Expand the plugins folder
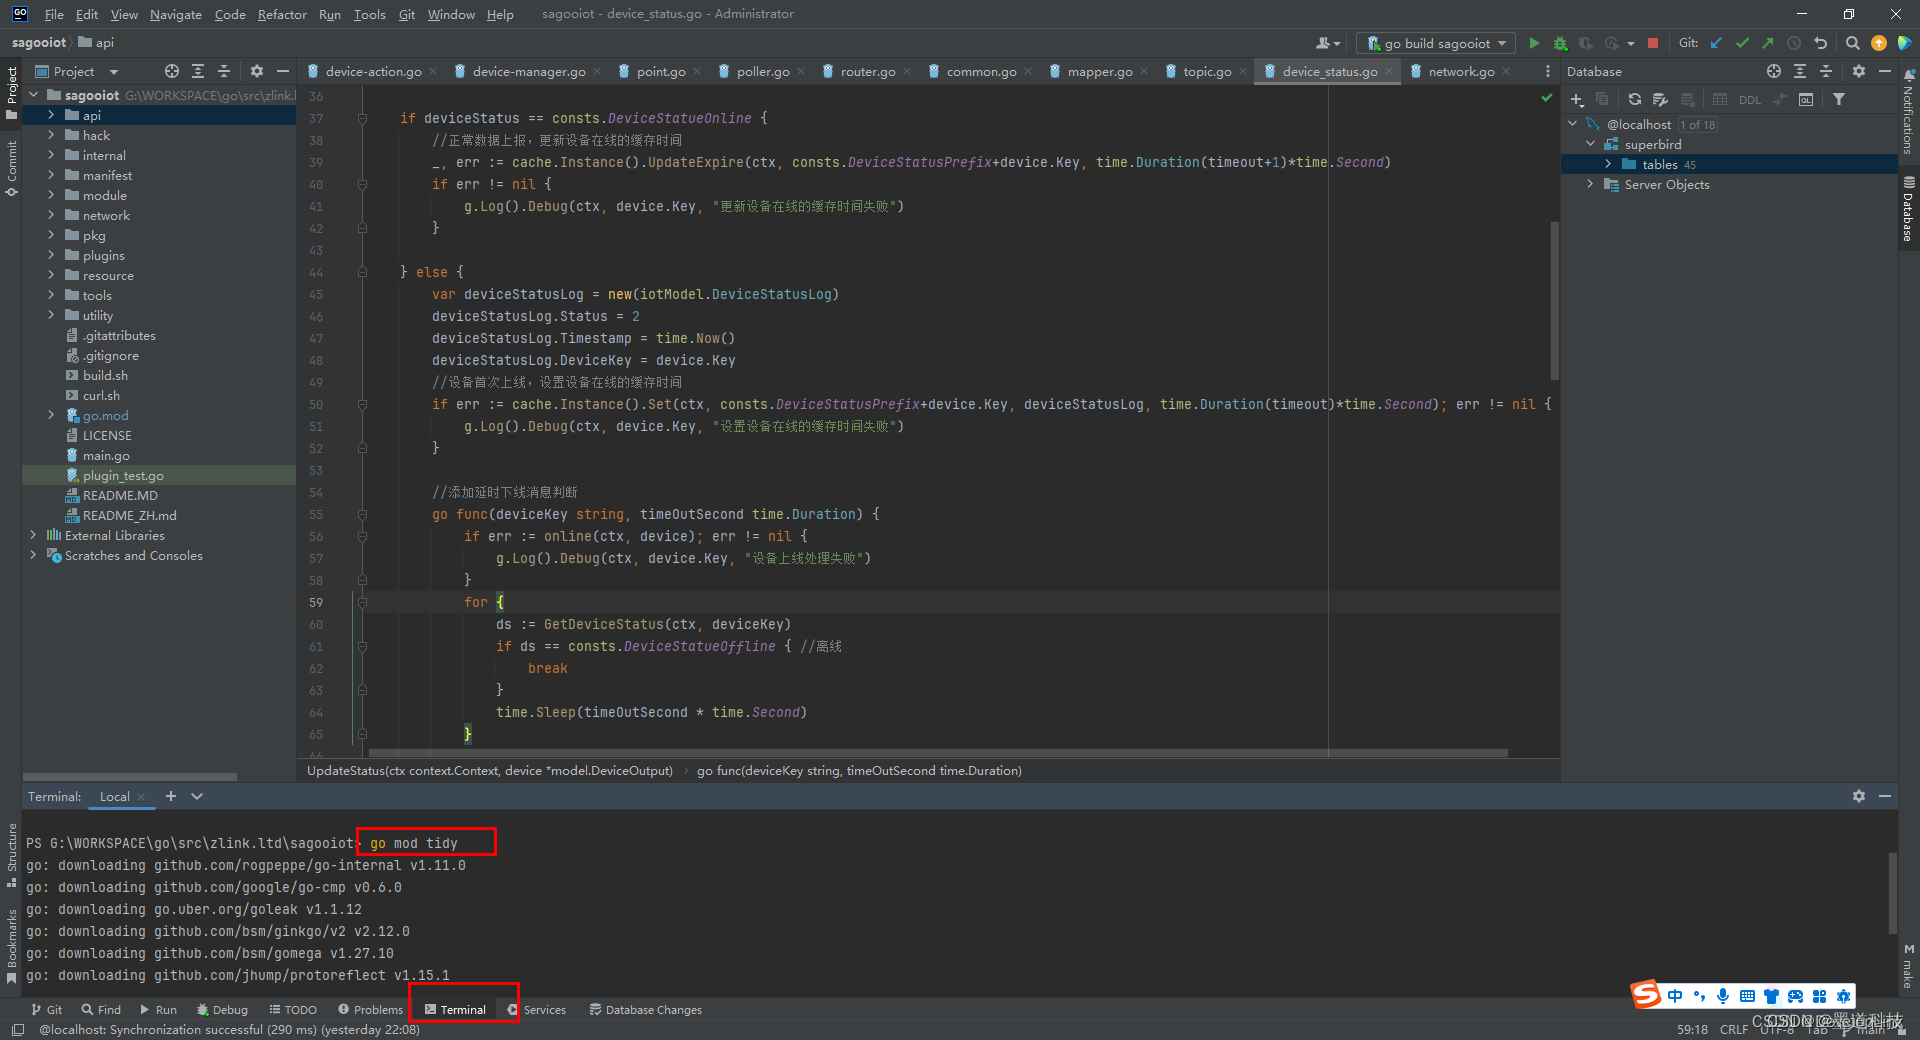Image resolution: width=1920 pixels, height=1040 pixels. pos(51,255)
